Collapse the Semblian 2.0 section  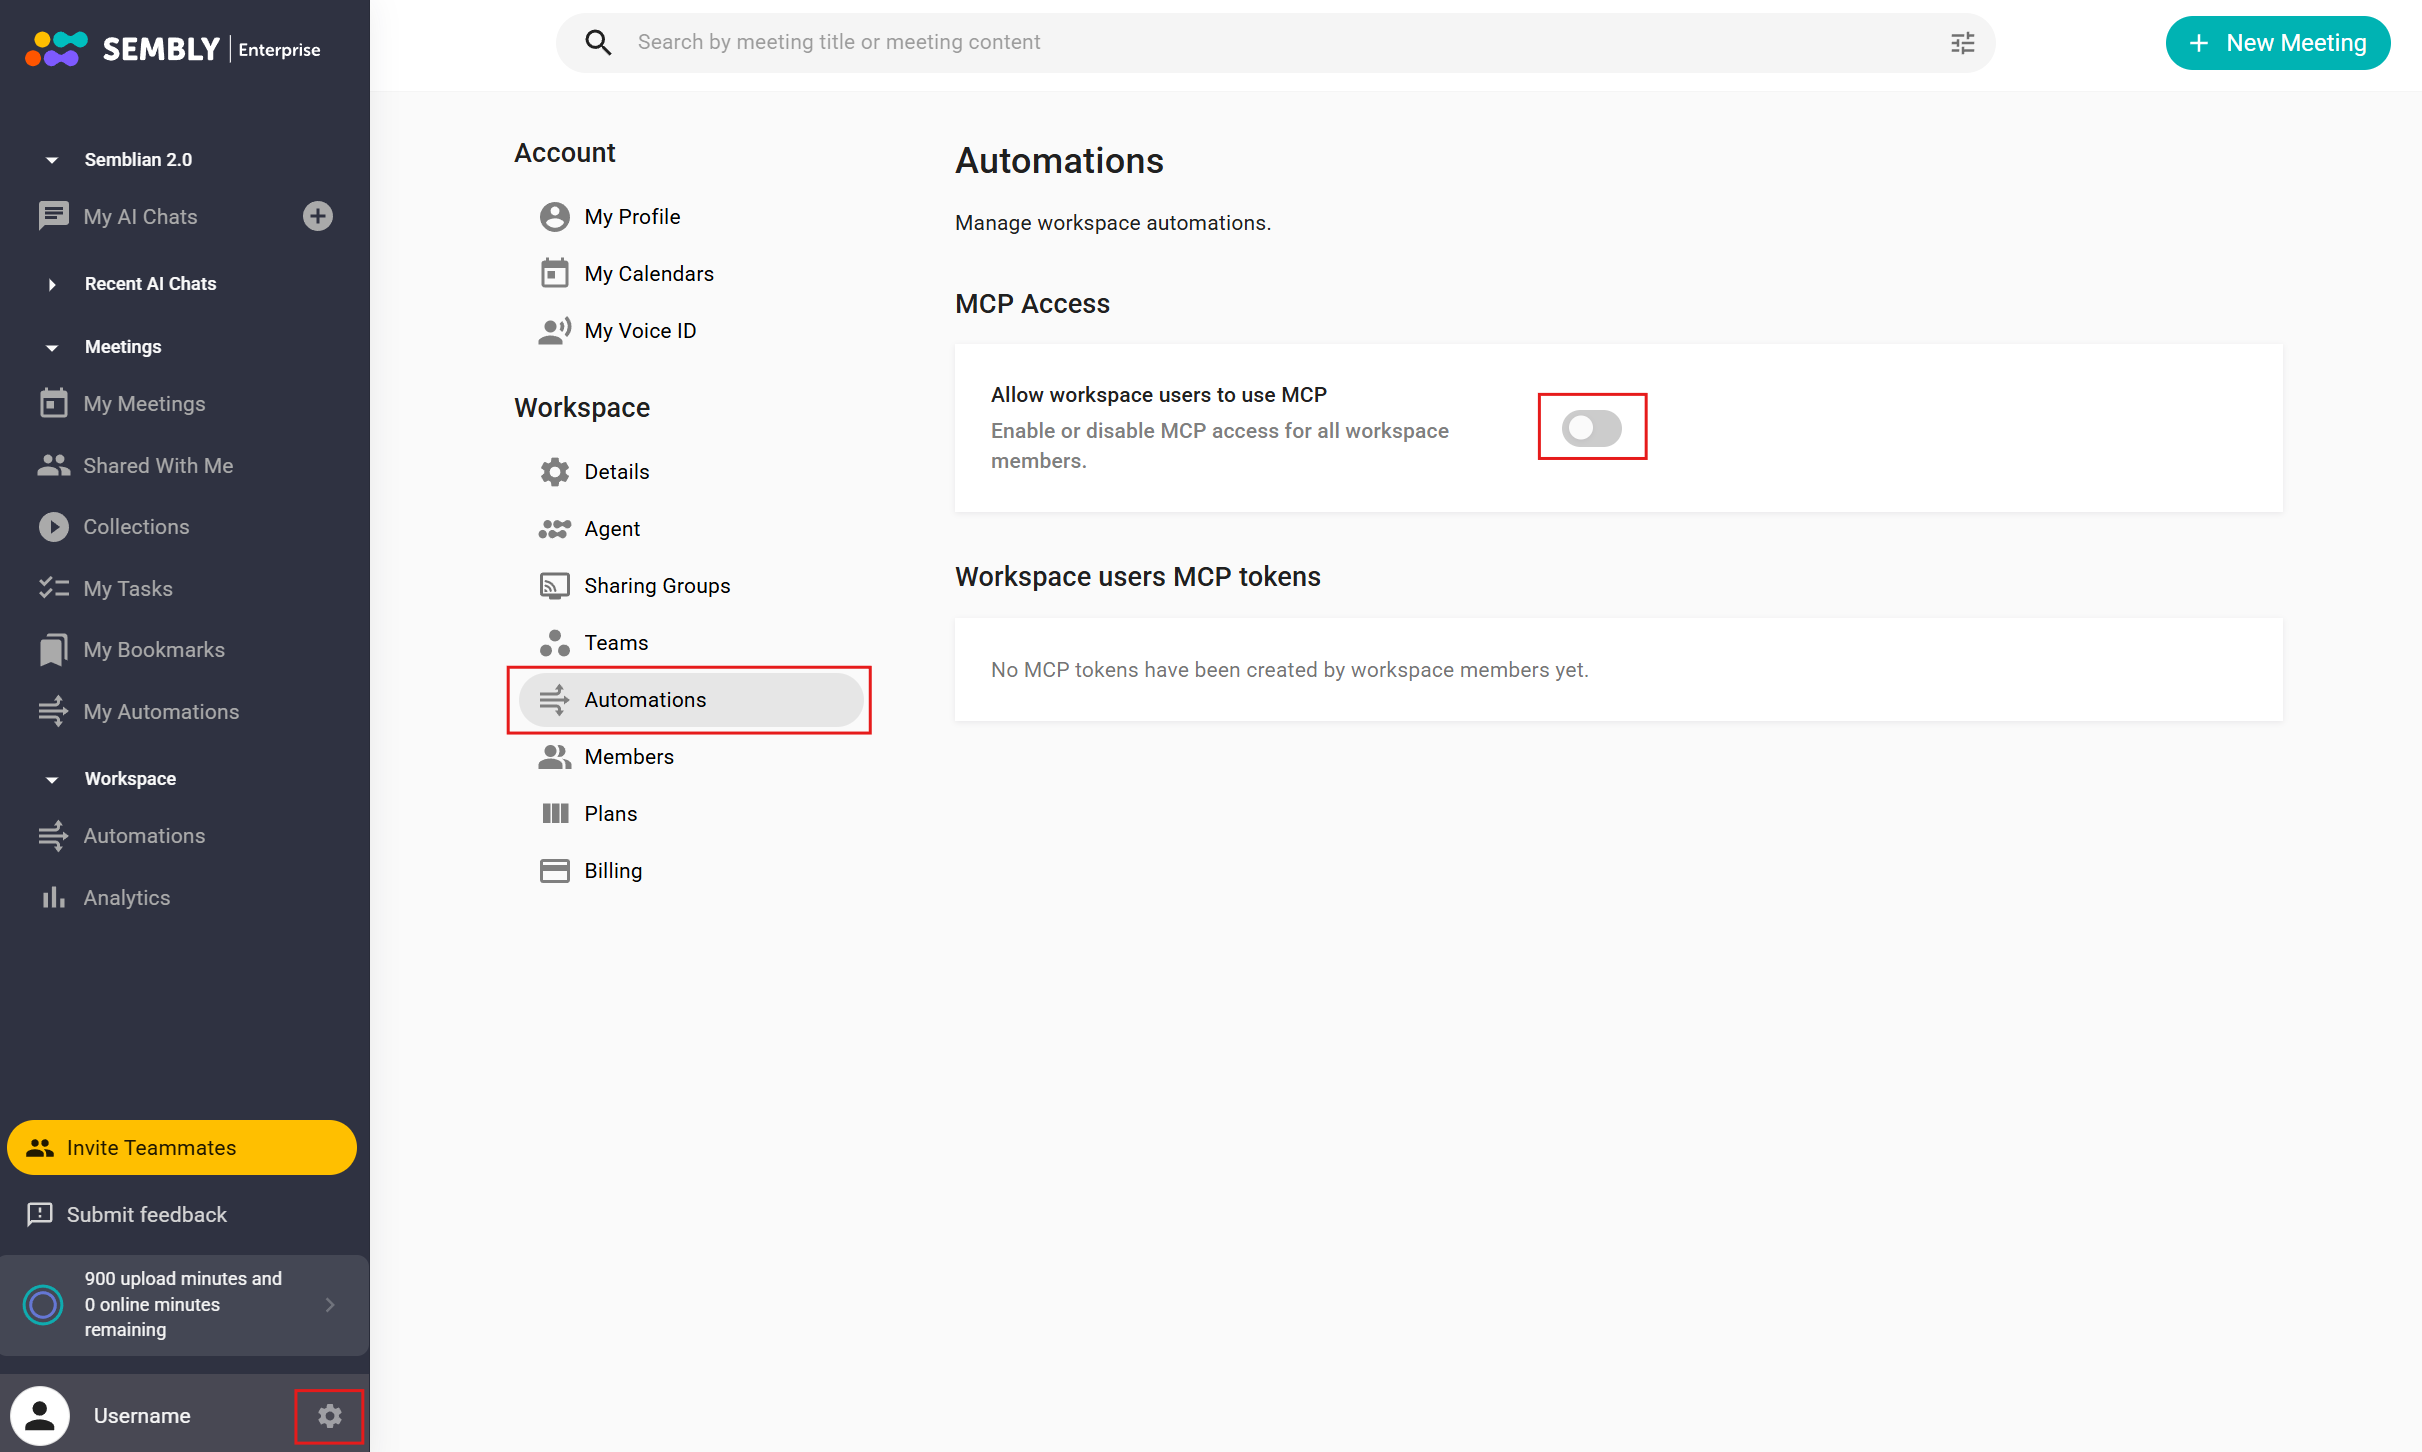(52, 160)
